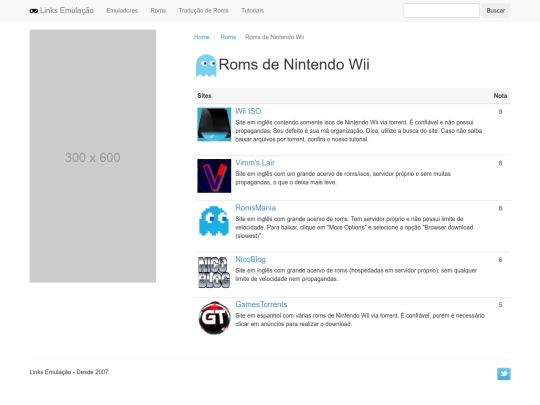Click the 300 x 600 ad placeholder
Image resolution: width=540 pixels, height=405 pixels.
click(x=93, y=156)
